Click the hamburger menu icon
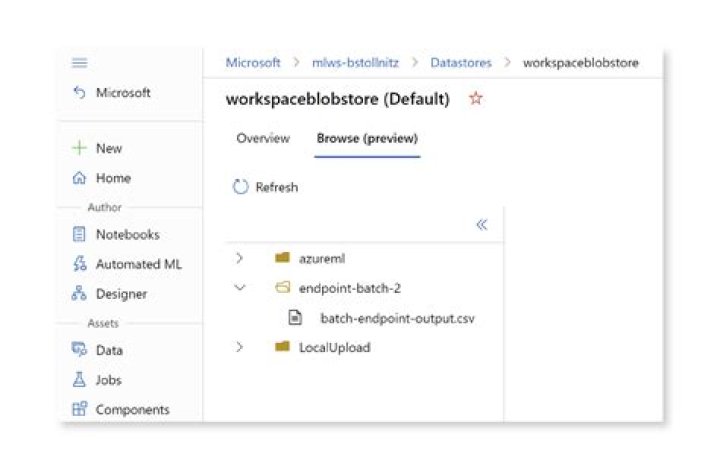The image size is (720, 469). pos(80,63)
